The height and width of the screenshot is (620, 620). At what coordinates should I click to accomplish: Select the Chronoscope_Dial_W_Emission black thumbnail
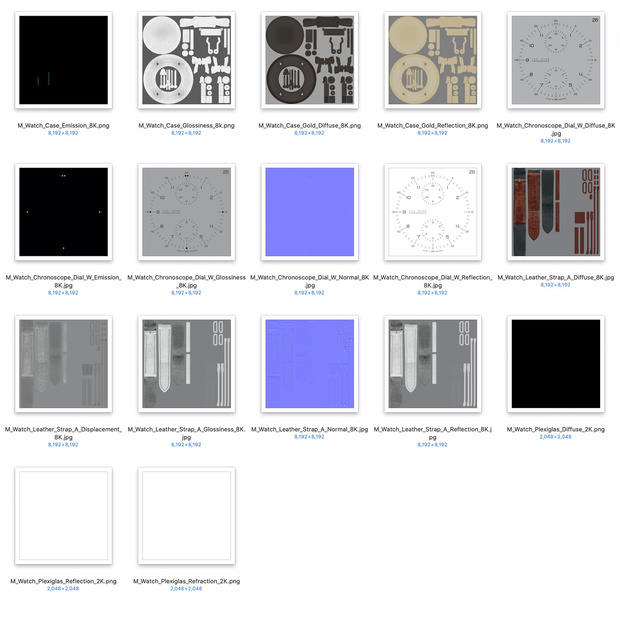pos(63,212)
